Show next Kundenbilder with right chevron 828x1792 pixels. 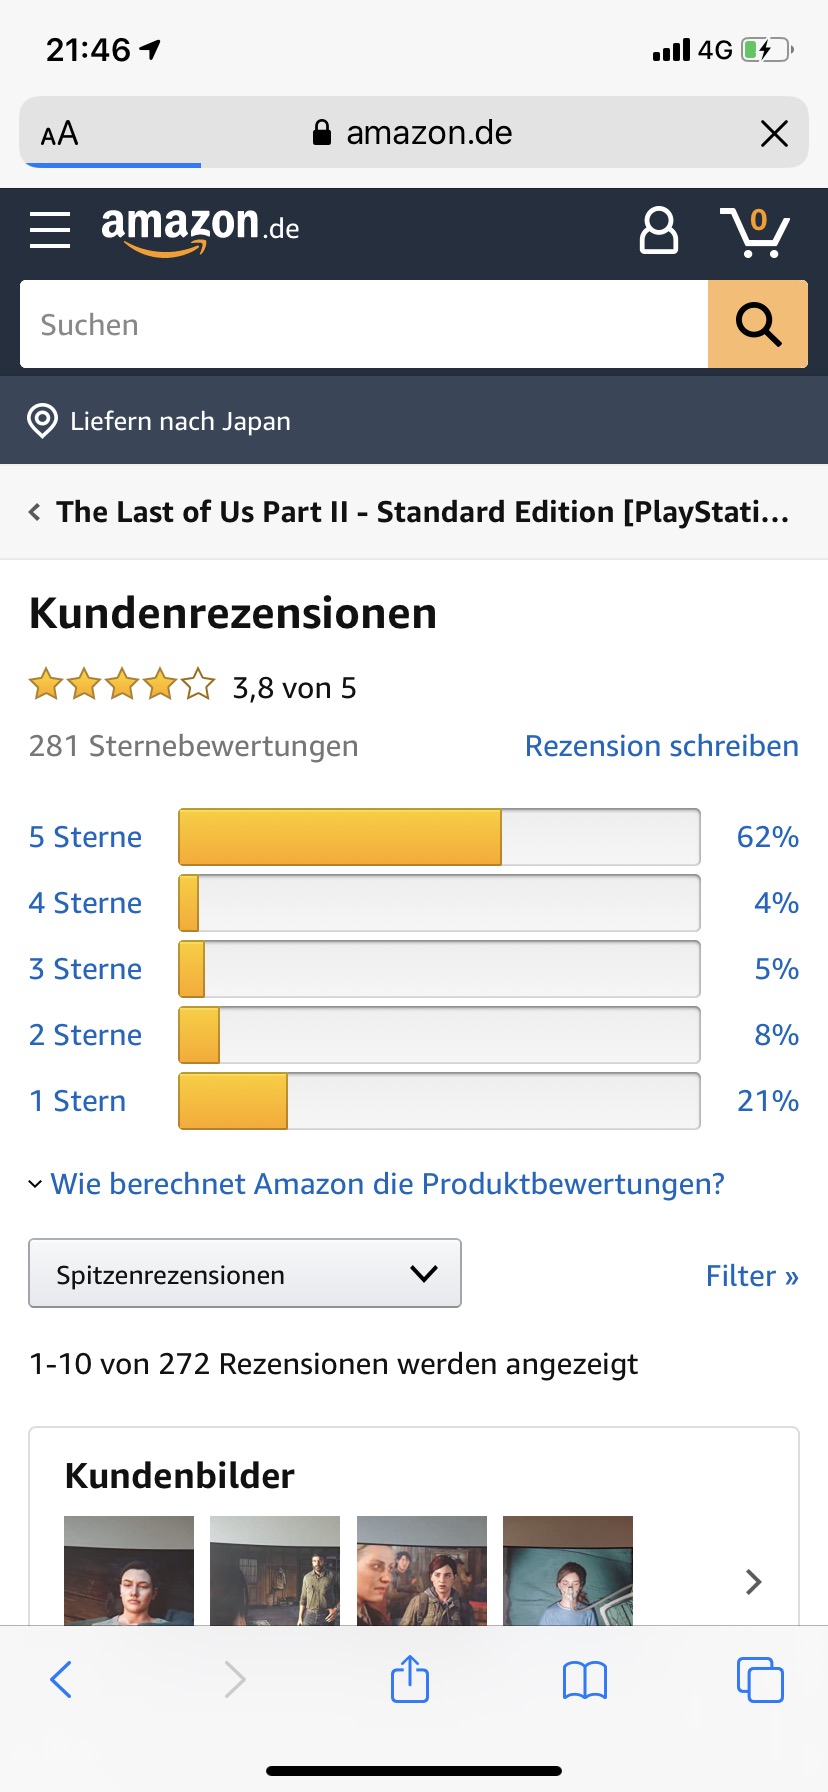click(754, 1581)
